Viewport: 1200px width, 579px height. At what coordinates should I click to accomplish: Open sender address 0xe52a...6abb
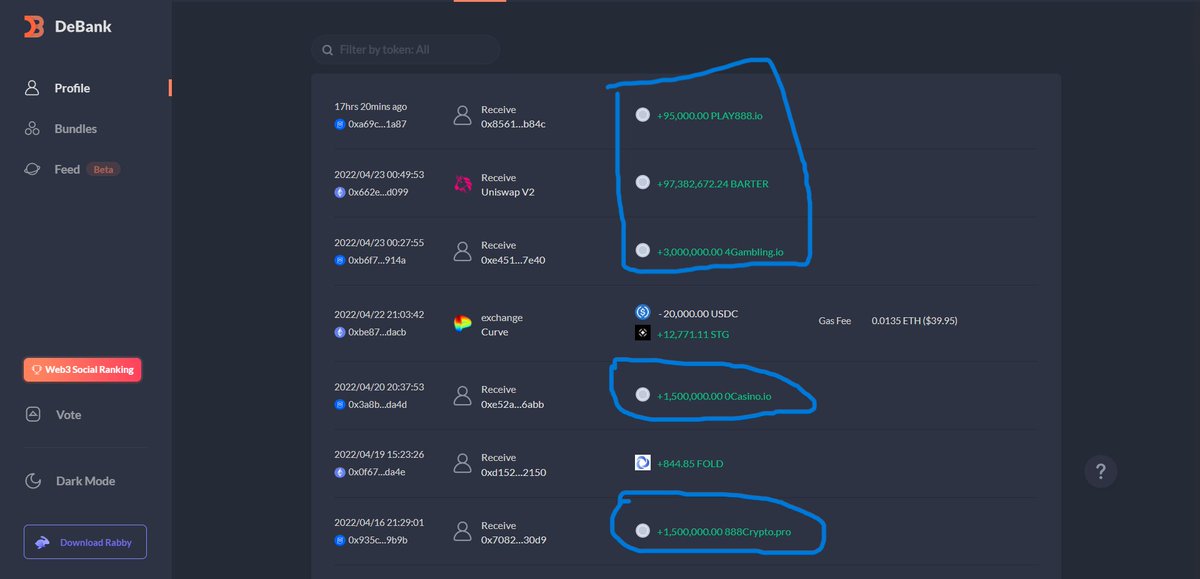pyautogui.click(x=513, y=404)
